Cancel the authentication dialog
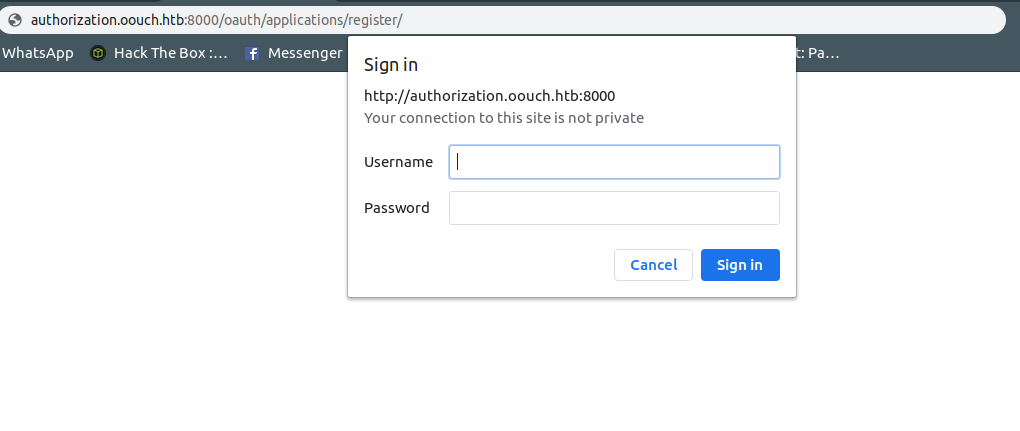 653,265
